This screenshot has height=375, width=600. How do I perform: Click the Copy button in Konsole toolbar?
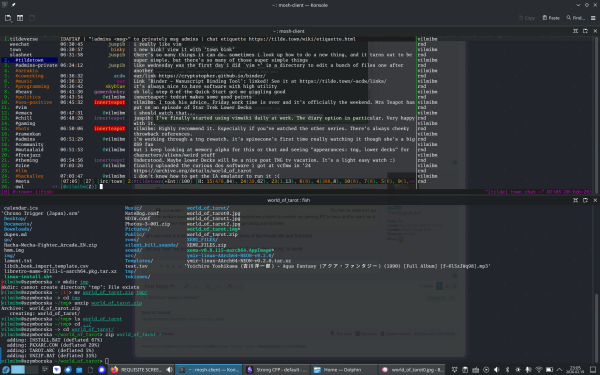pos(527,18)
